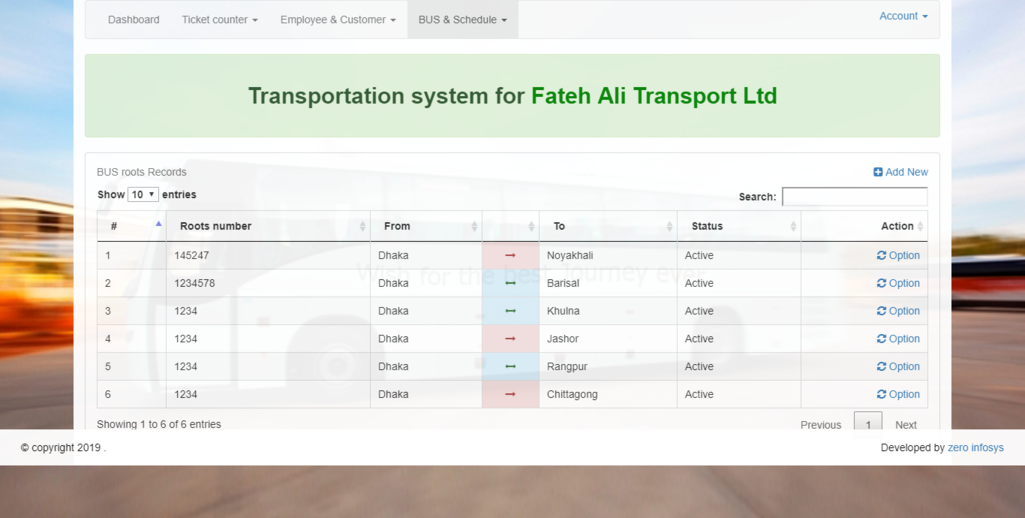Click the two-way arrow icon for Barisal
Image resolution: width=1025 pixels, height=518 pixels.
510,283
